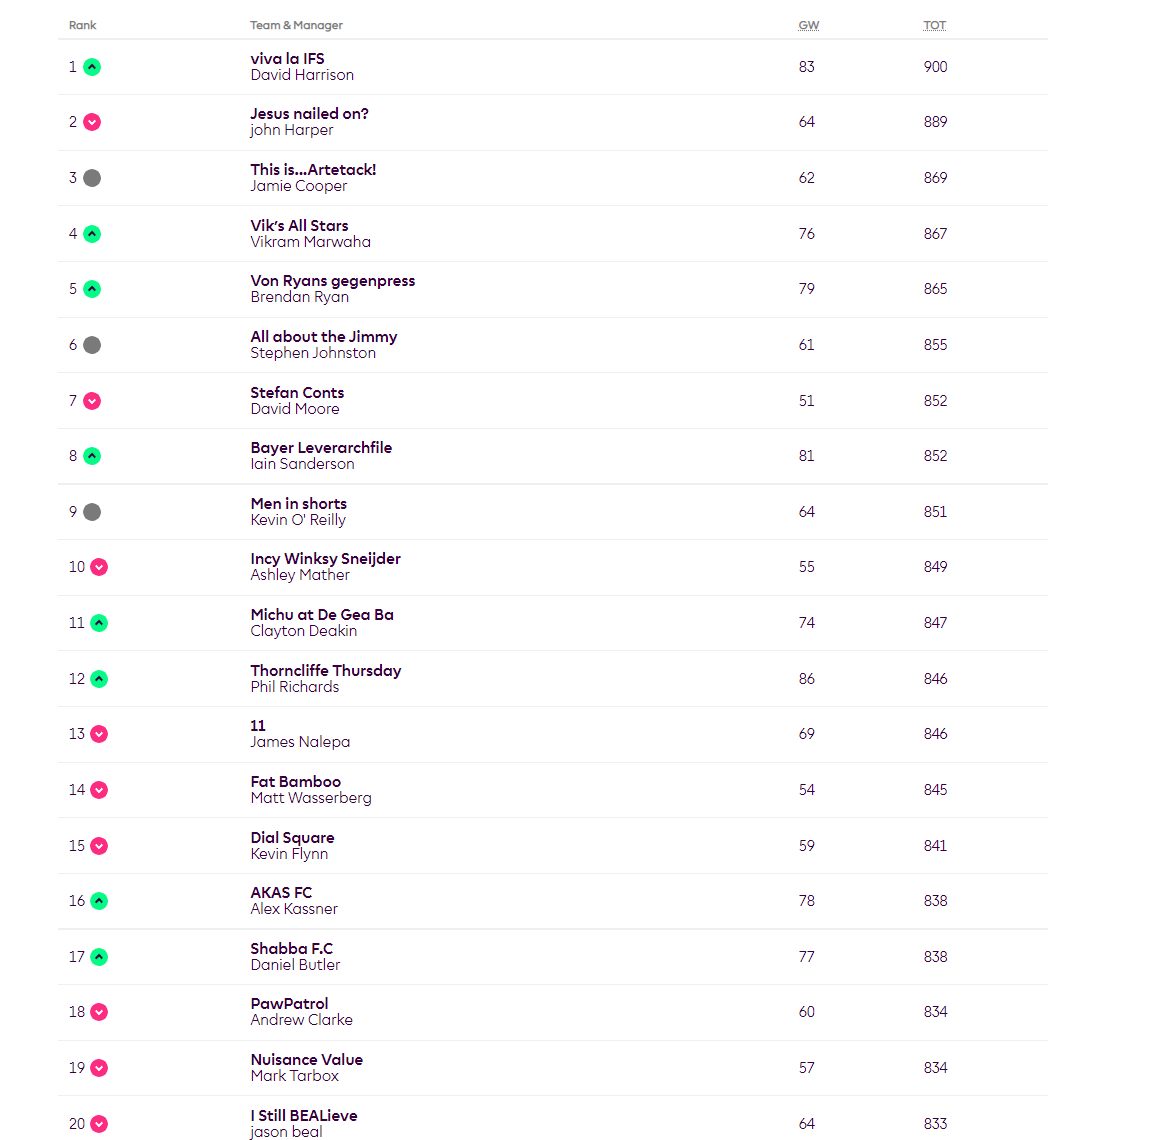Open Jesus nailed on? team
The height and width of the screenshot is (1140, 1174).
click(309, 114)
